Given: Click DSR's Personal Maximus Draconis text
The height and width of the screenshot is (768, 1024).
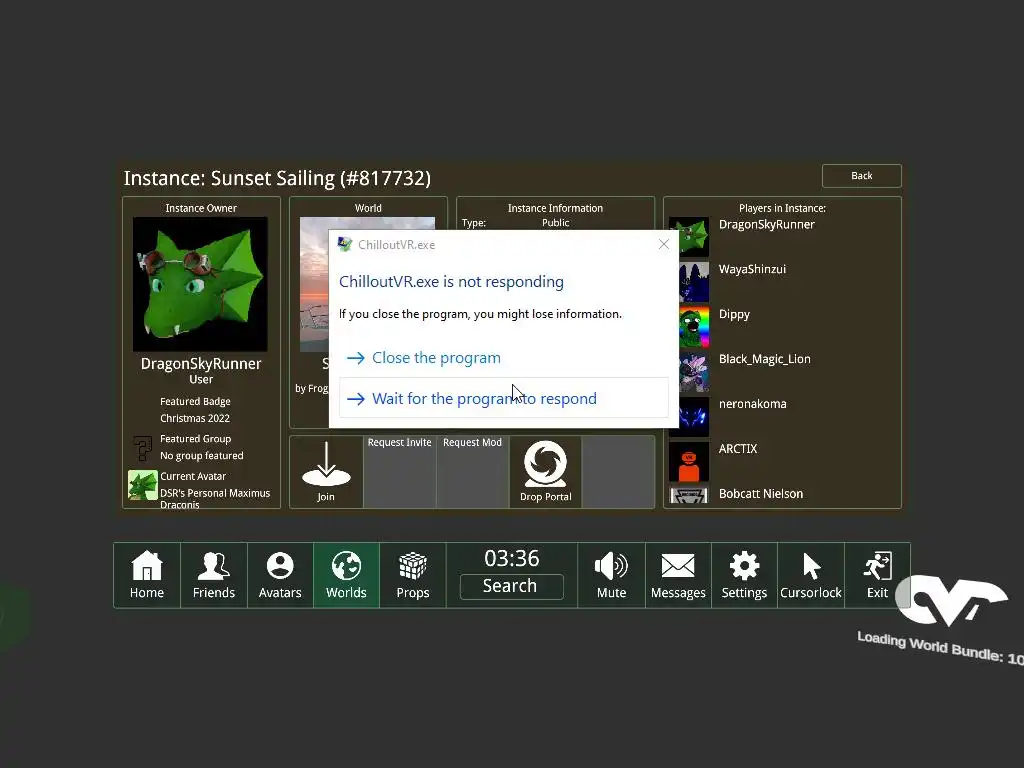Looking at the screenshot, I should [x=215, y=498].
